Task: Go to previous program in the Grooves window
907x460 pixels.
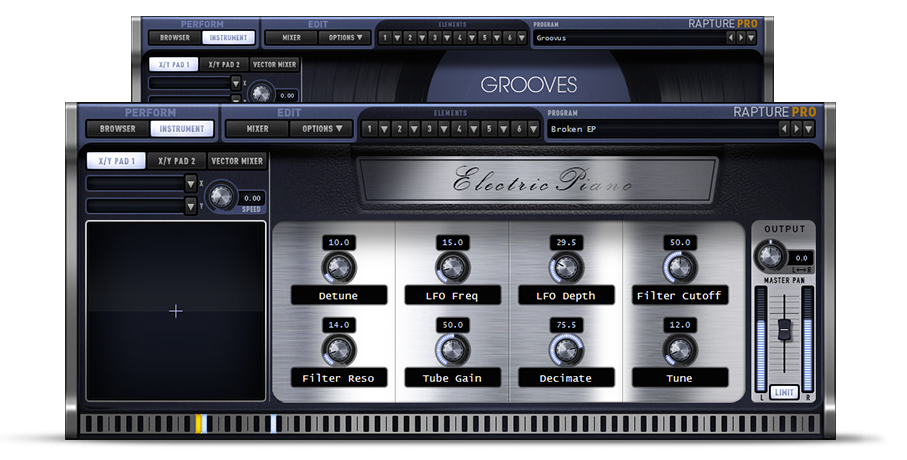Action: pyautogui.click(x=730, y=38)
